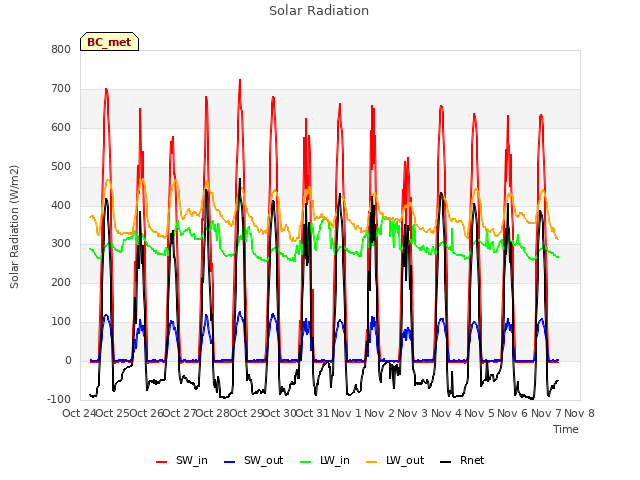
Task: Click the orange LW_out legend swatch
Action: coord(372,462)
